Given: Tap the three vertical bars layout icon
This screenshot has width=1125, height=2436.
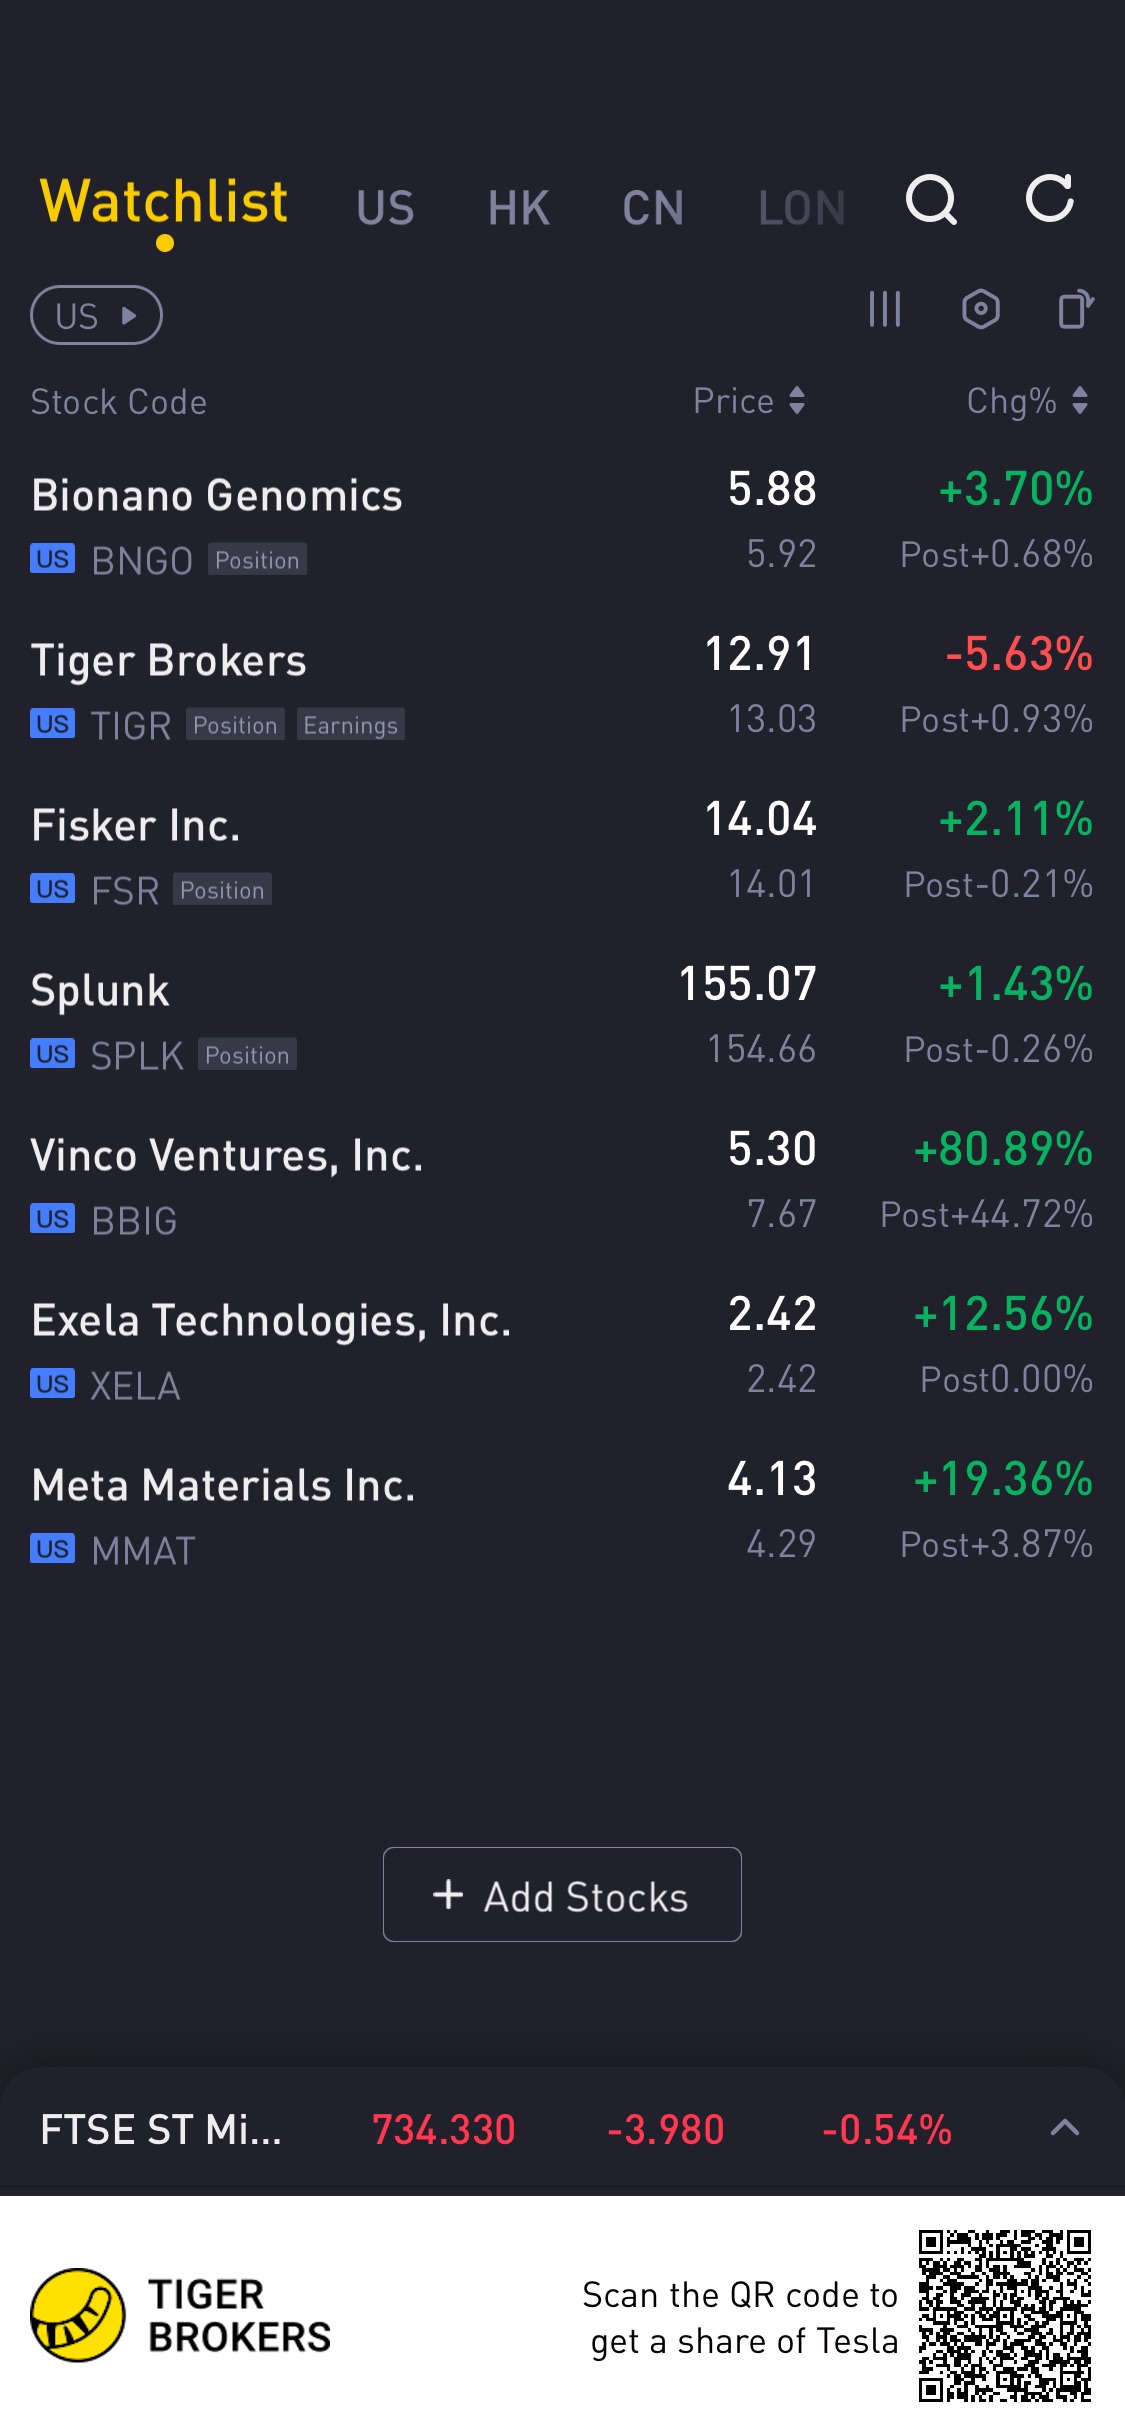Looking at the screenshot, I should (885, 310).
